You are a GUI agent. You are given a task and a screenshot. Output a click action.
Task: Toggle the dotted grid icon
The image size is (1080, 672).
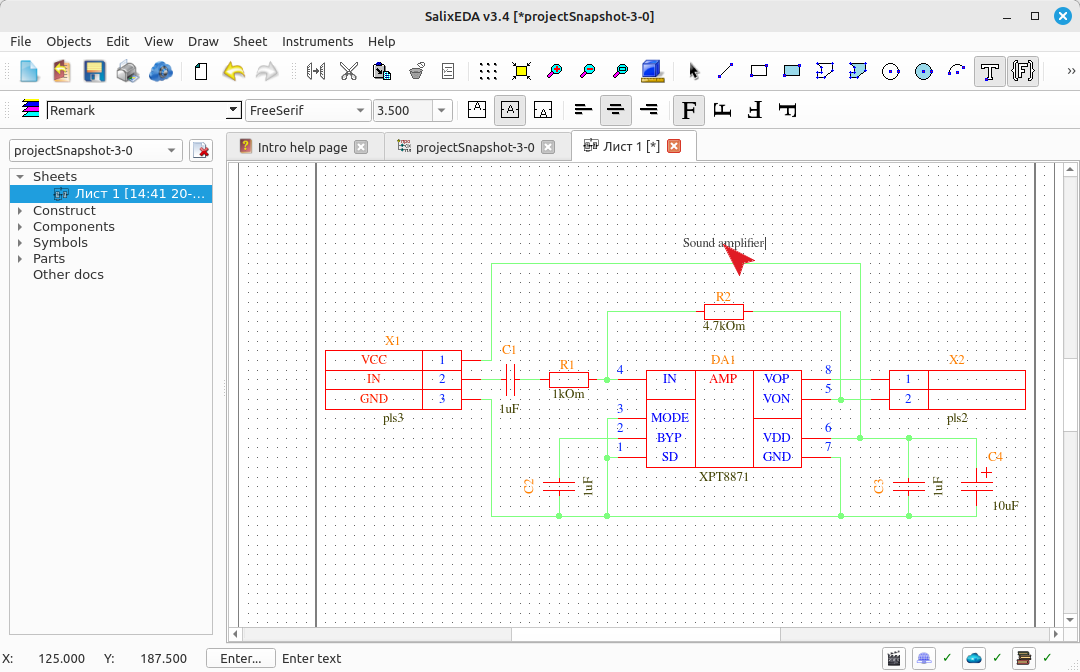point(488,71)
